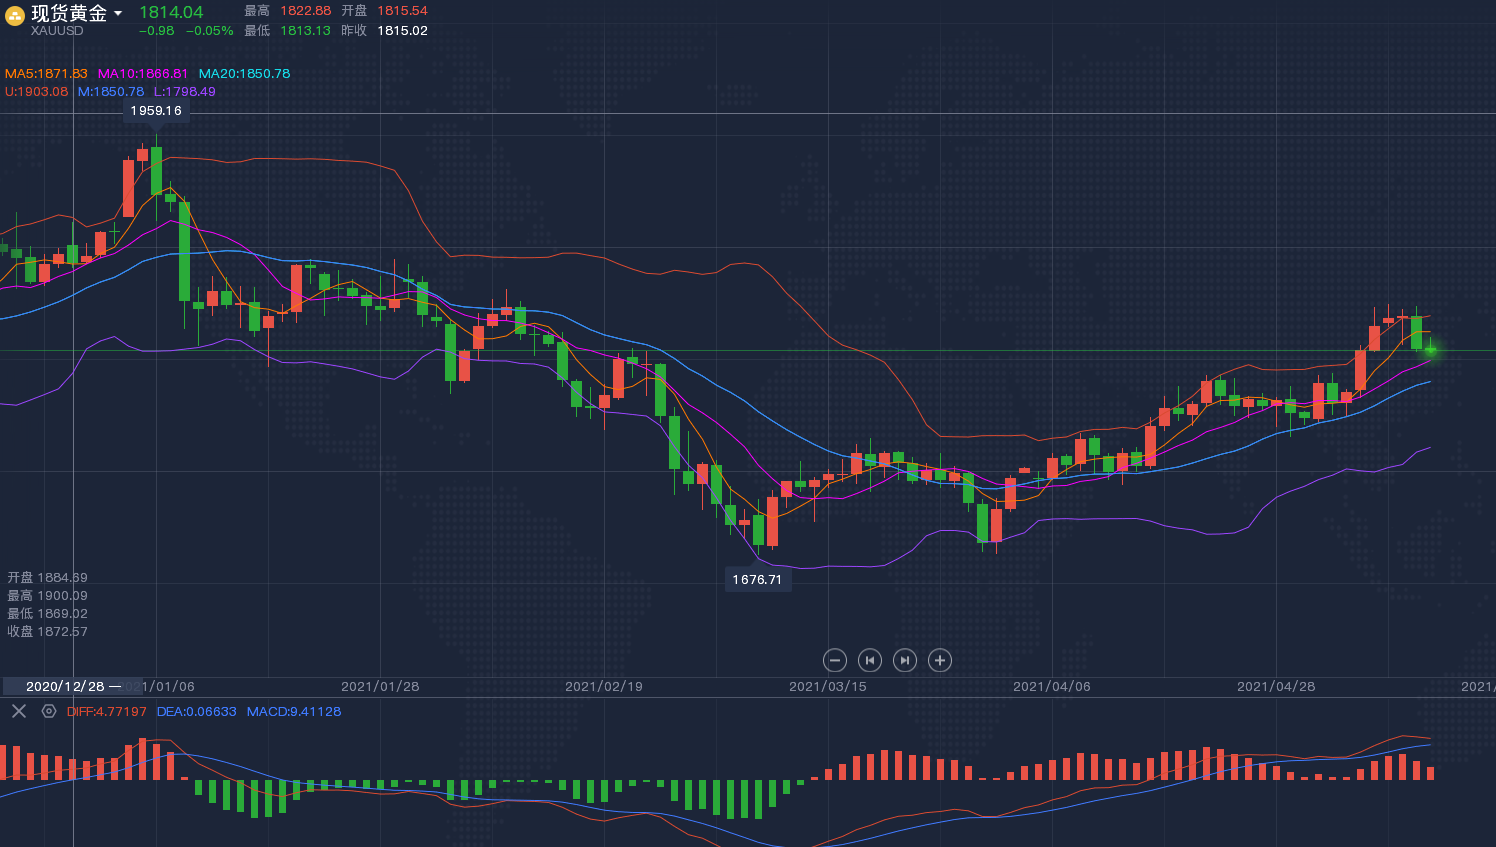Click the MA5:1871.83 indicator label
This screenshot has width=1496, height=847.
click(x=46, y=74)
